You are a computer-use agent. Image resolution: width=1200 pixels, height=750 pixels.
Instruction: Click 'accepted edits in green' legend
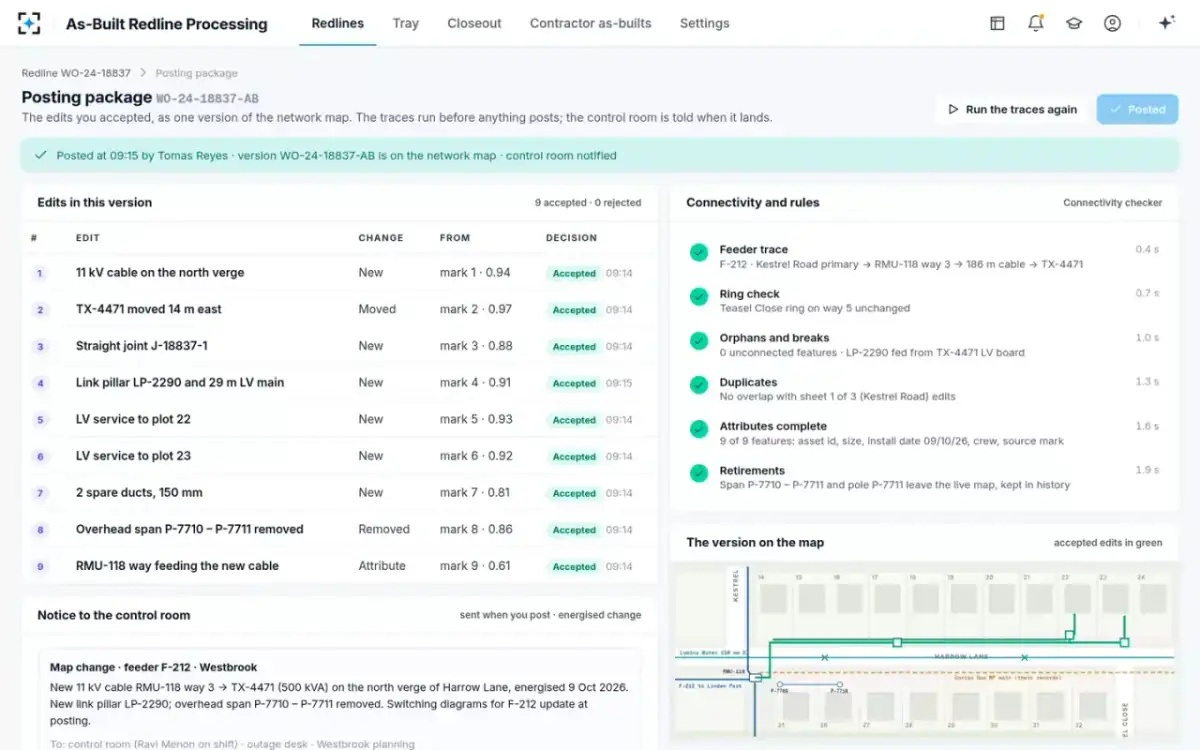click(1108, 543)
